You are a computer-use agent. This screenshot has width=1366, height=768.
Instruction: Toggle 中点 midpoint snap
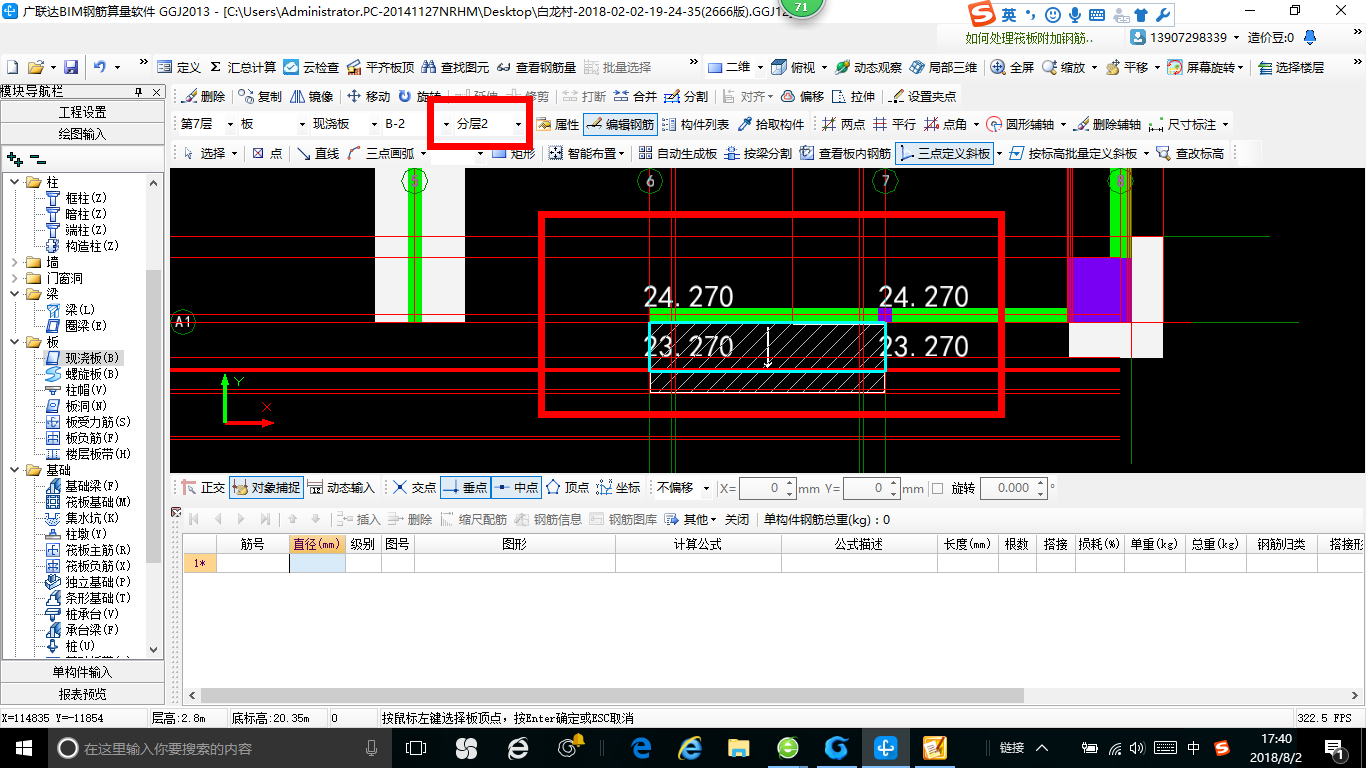point(516,488)
